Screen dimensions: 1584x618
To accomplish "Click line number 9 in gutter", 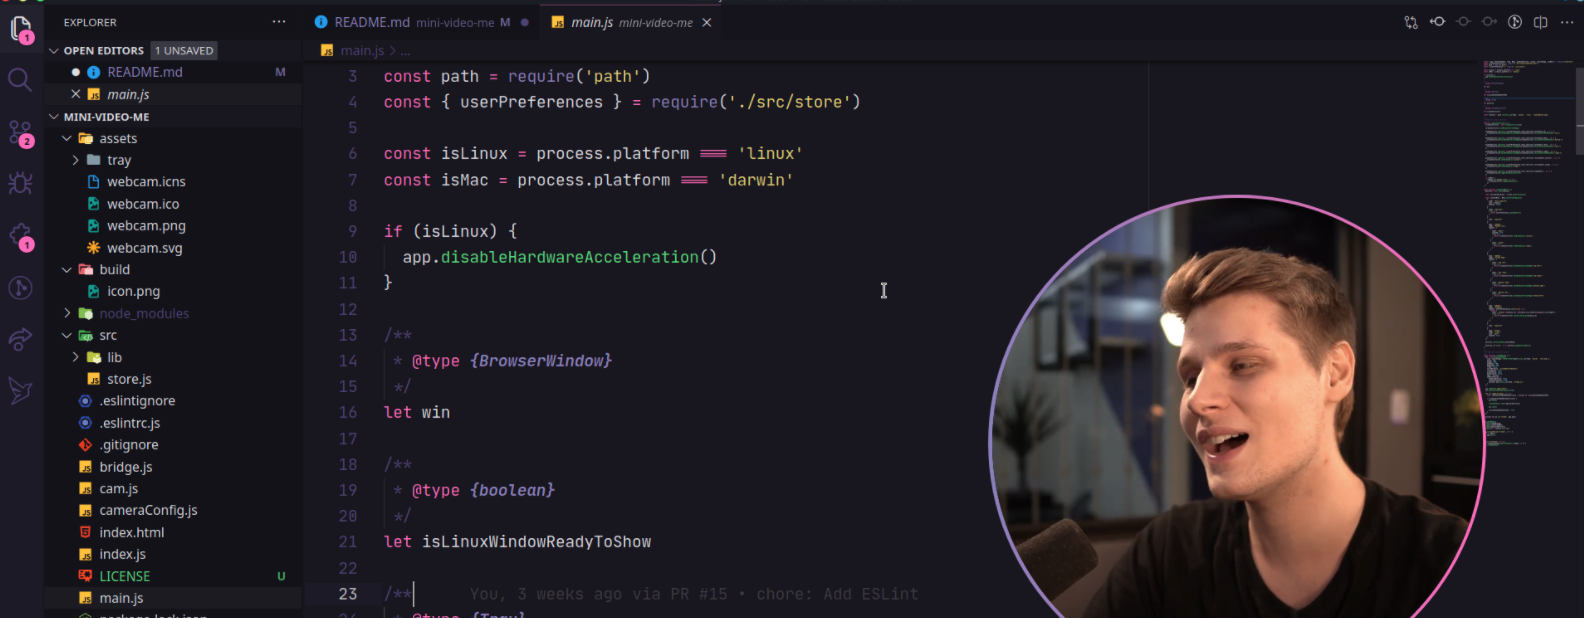I will click(352, 231).
